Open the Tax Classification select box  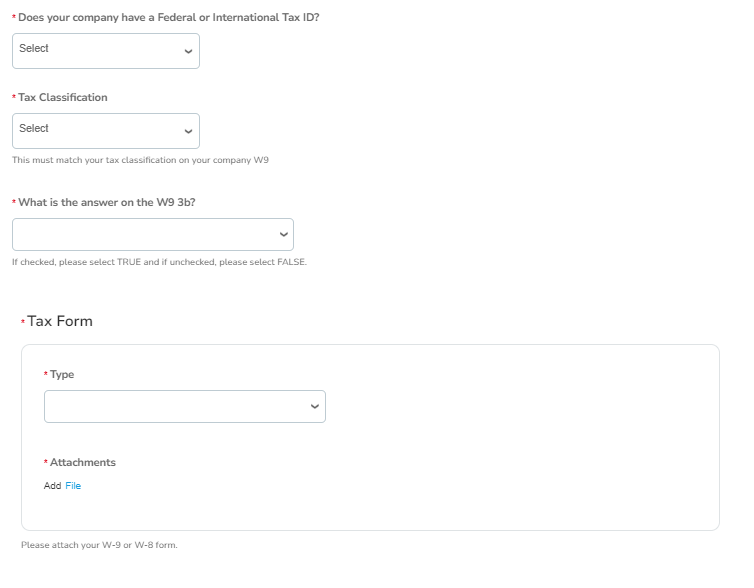tap(100, 130)
